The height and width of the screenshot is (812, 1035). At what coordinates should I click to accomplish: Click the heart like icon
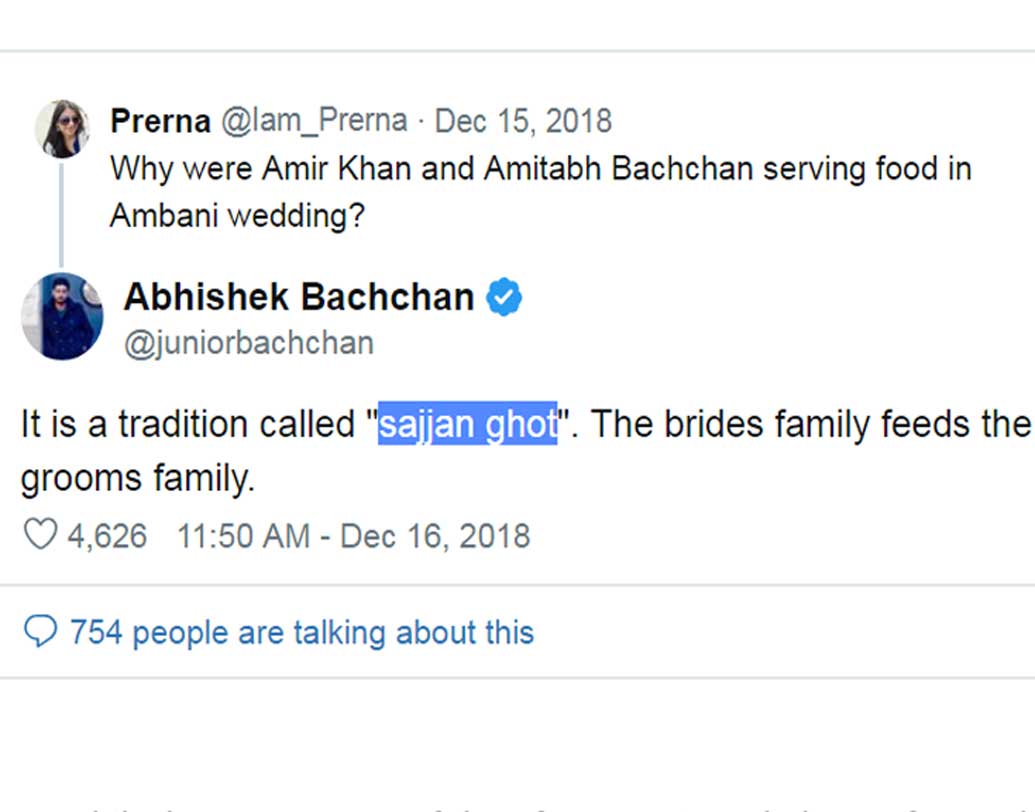pos(40,536)
